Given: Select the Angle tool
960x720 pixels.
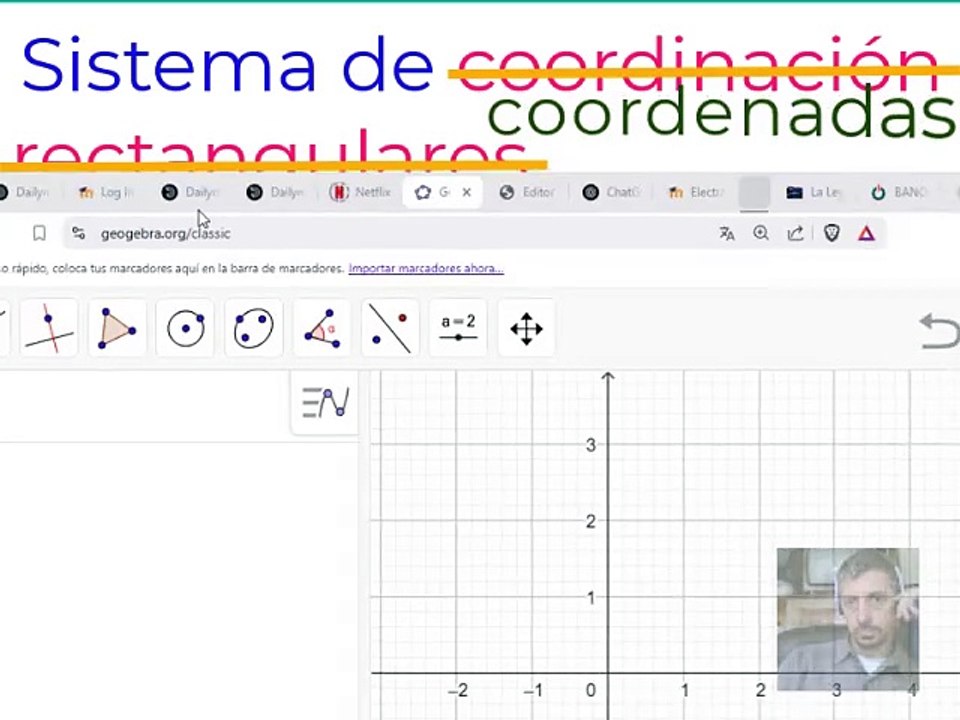Looking at the screenshot, I should coord(322,328).
